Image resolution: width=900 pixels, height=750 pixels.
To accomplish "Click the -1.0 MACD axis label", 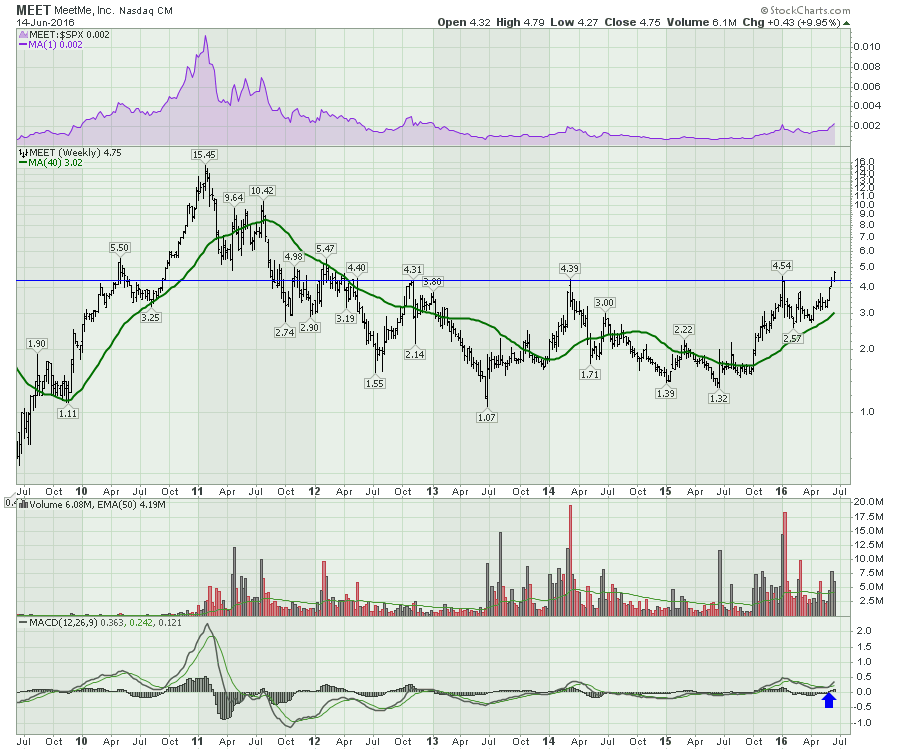I will [x=863, y=723].
